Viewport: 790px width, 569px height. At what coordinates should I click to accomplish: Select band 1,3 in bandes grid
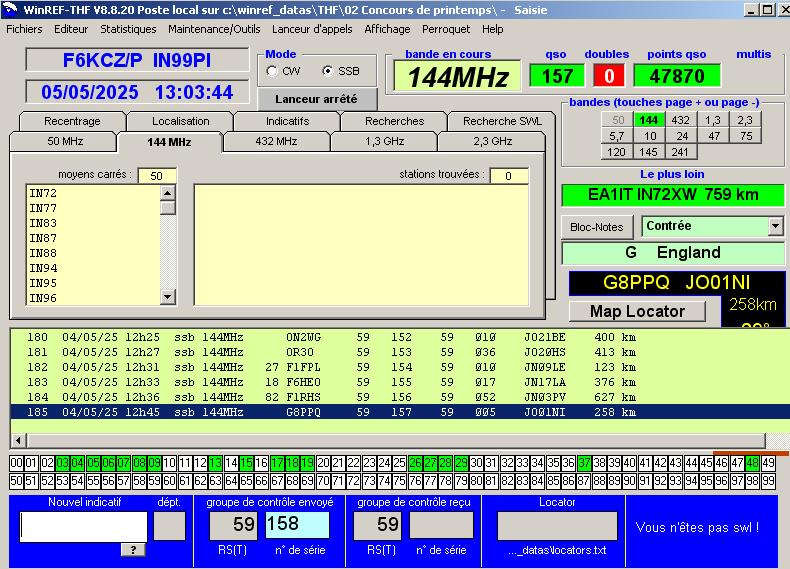(712, 120)
